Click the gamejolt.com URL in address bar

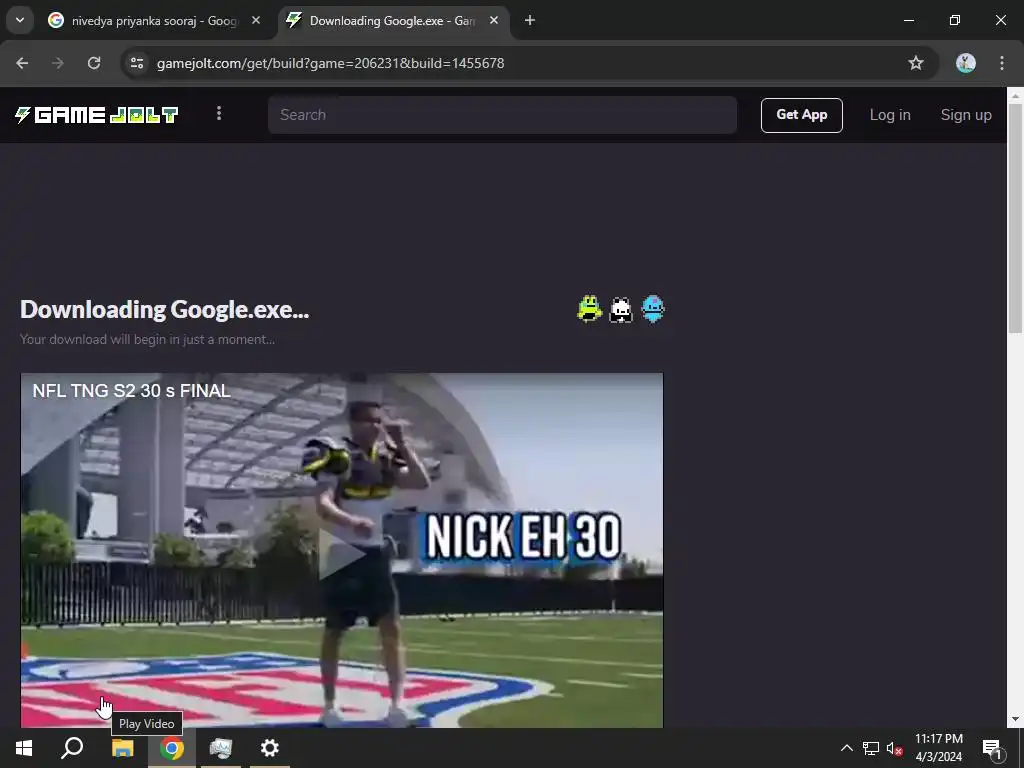330,63
